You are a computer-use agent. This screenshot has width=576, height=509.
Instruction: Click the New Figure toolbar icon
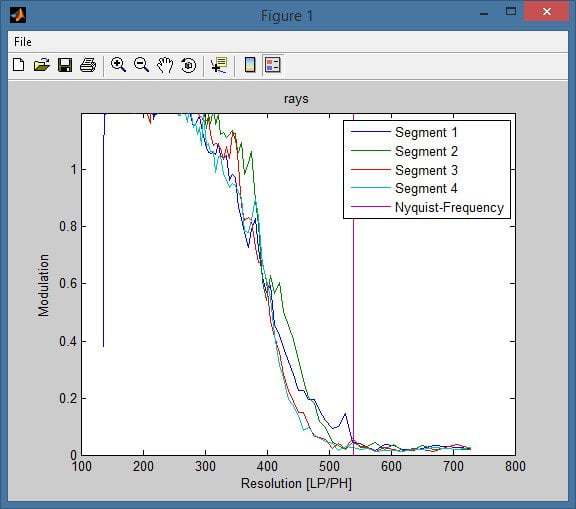18,65
